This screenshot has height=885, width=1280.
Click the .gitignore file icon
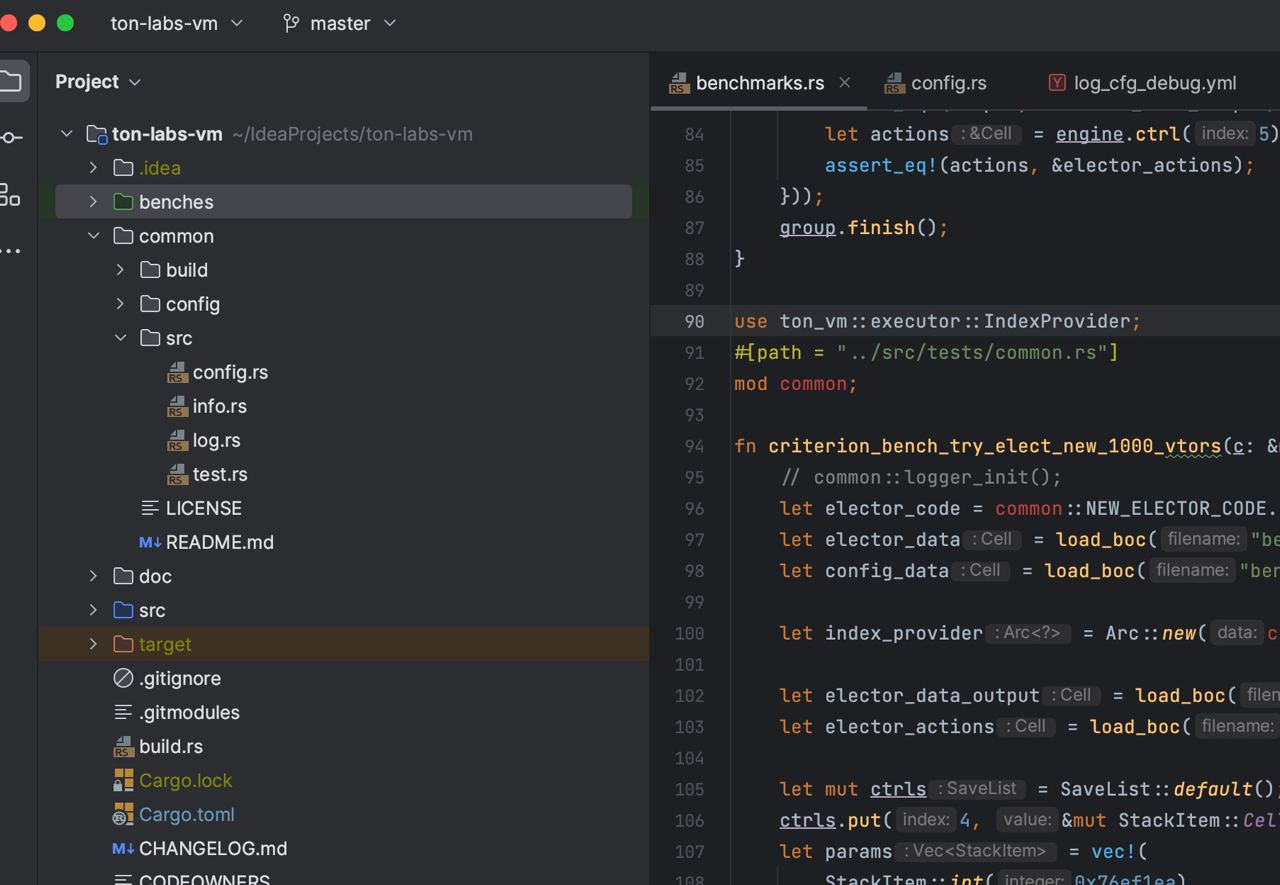tap(123, 679)
